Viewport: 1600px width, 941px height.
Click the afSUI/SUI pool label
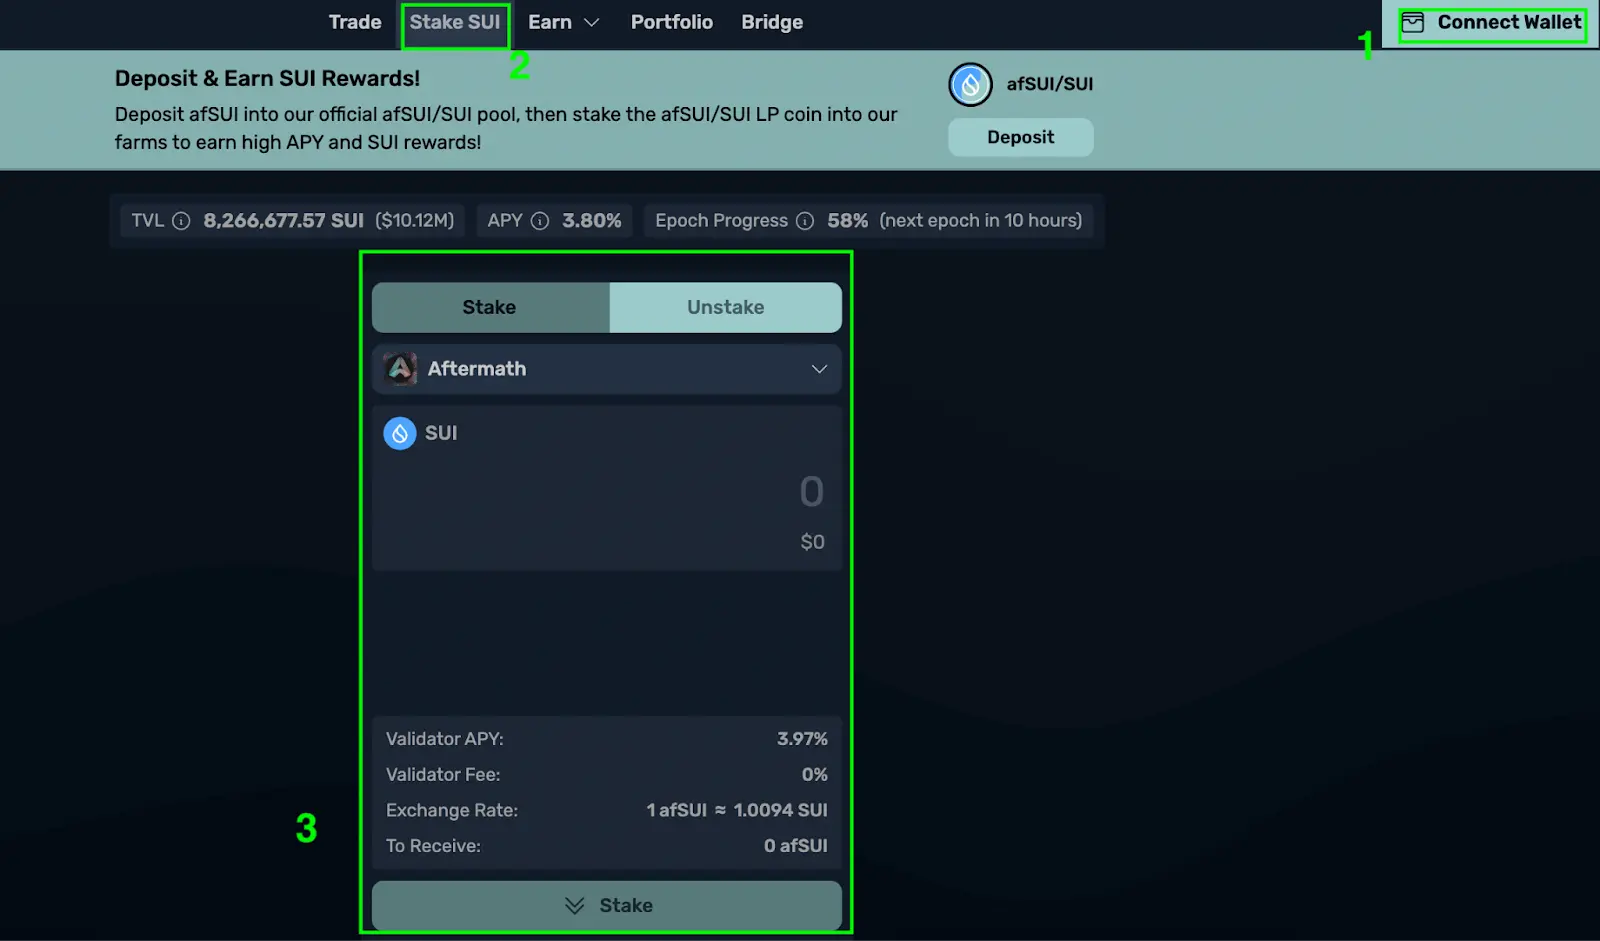tap(1050, 84)
